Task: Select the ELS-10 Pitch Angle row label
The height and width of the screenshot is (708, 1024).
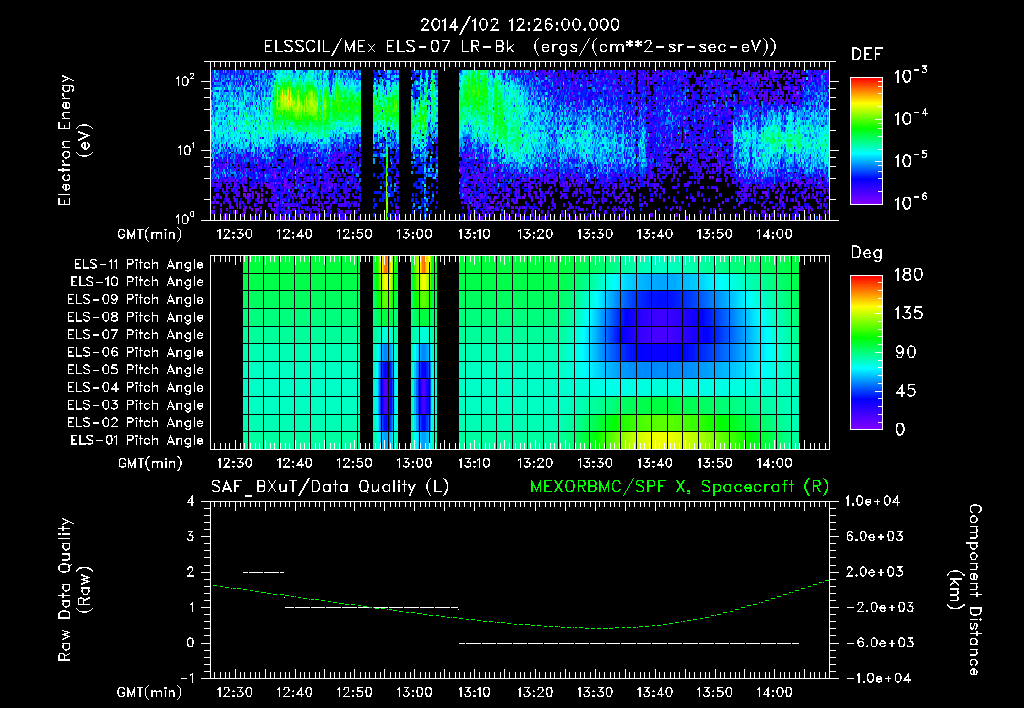Action: (137, 282)
